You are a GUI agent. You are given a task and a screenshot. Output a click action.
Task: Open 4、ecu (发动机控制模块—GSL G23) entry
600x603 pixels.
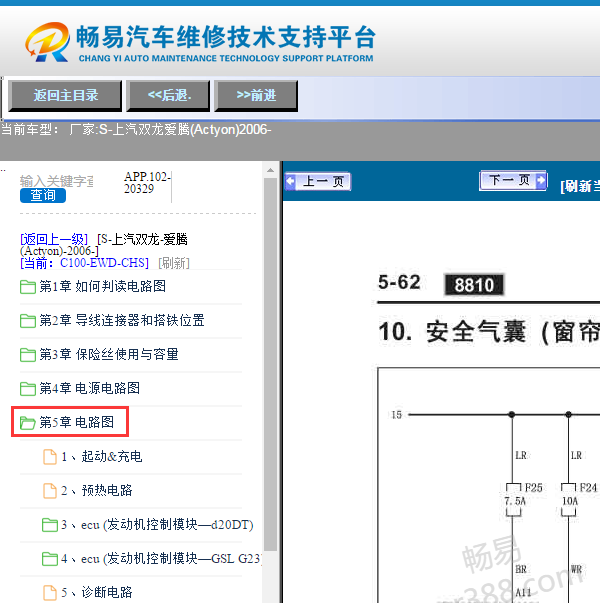pyautogui.click(x=161, y=558)
